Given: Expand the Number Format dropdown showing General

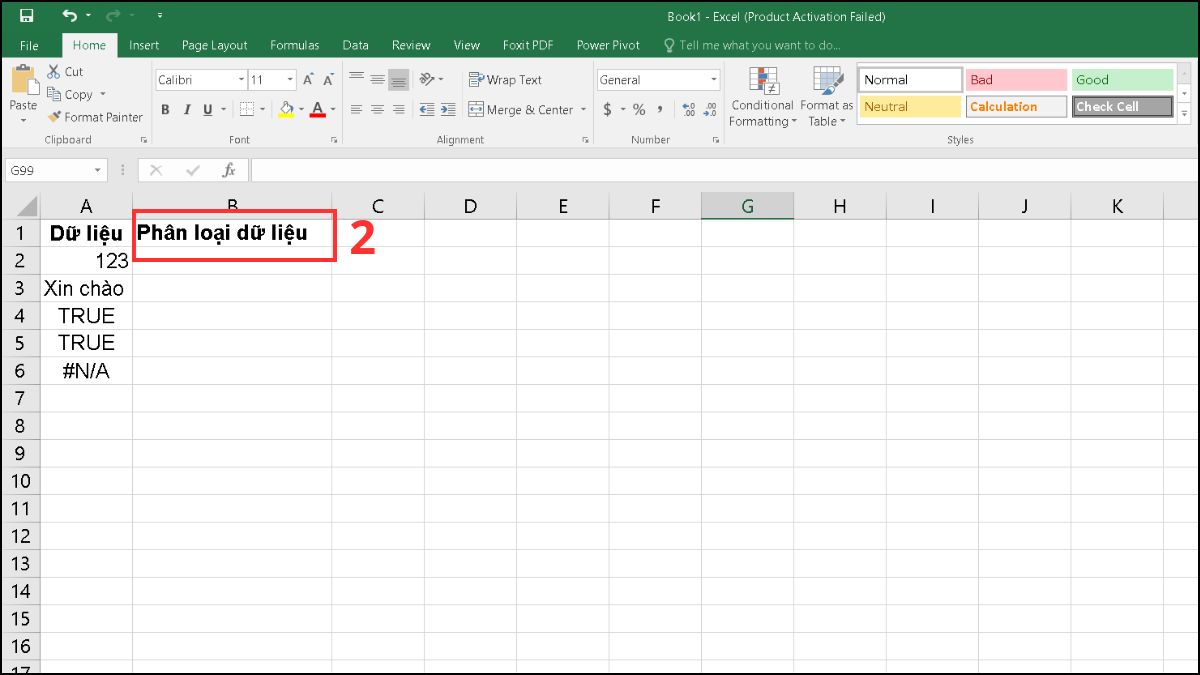Looking at the screenshot, I should (x=713, y=79).
